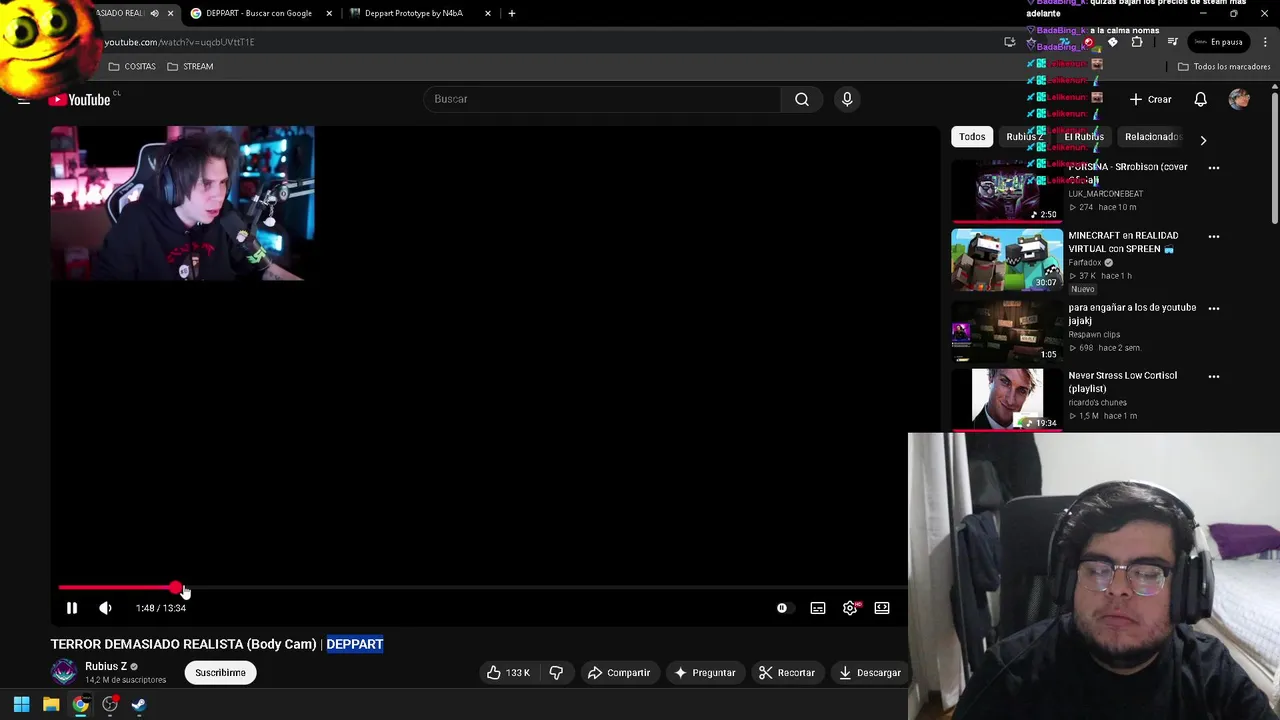Open the notifications bell
The image size is (1280, 720).
coord(1200,99)
